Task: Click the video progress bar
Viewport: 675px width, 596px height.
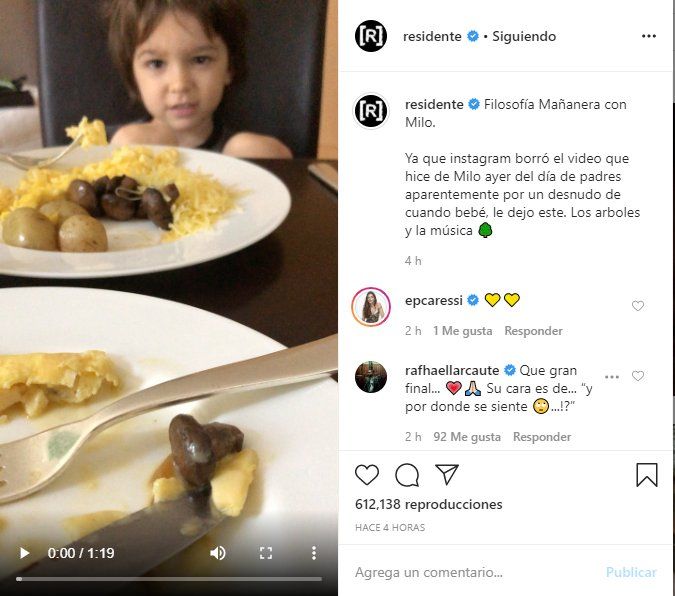Action: [168, 578]
